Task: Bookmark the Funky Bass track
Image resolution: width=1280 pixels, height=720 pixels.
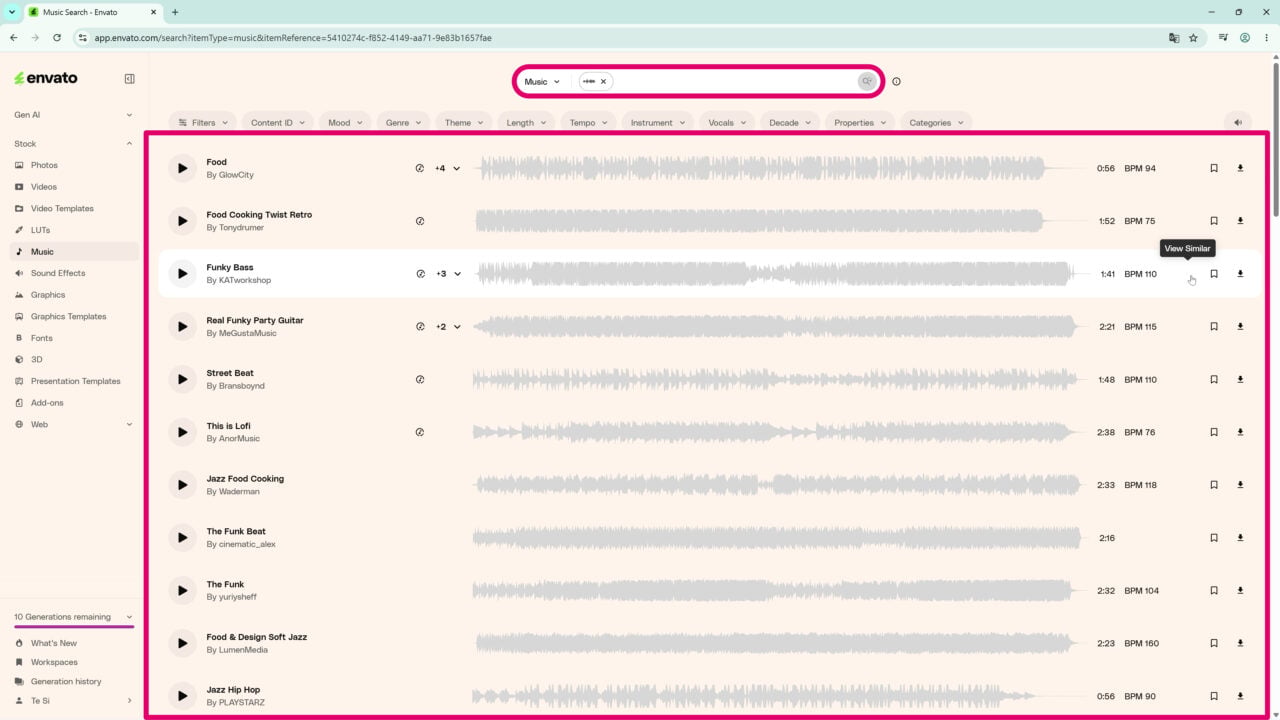Action: coord(1214,274)
